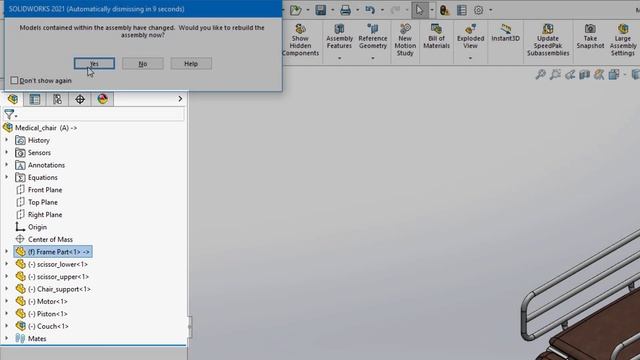Viewport: 640px width, 360px height.
Task: Open File Properties icon
Action: pos(462,10)
